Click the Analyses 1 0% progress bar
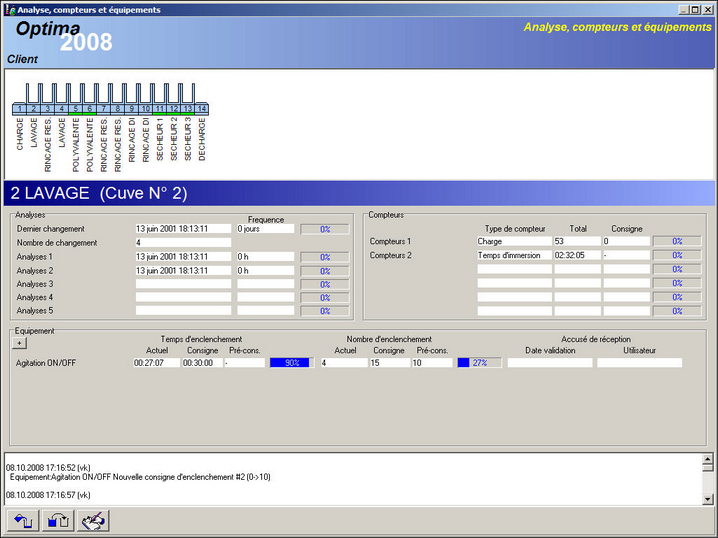718x538 pixels. [x=325, y=257]
